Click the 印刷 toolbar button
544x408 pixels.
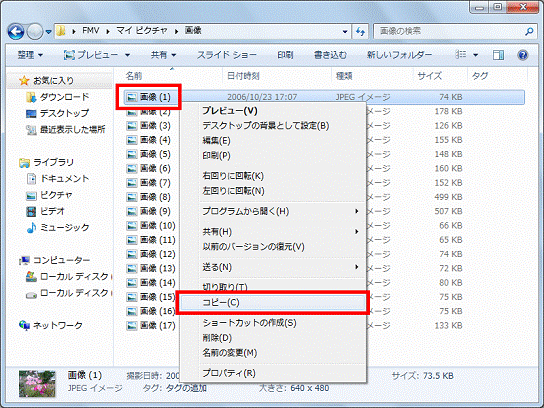pos(285,55)
